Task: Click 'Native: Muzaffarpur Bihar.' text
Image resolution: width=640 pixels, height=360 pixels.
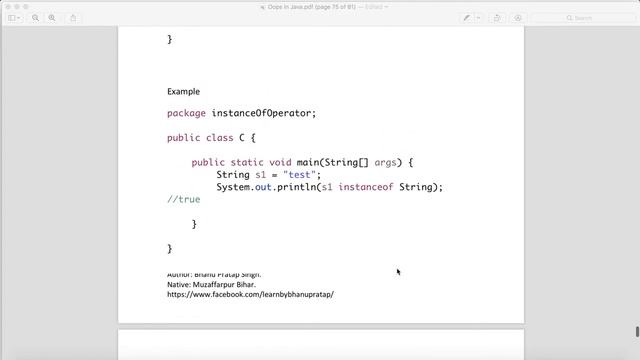Action: 211,284
